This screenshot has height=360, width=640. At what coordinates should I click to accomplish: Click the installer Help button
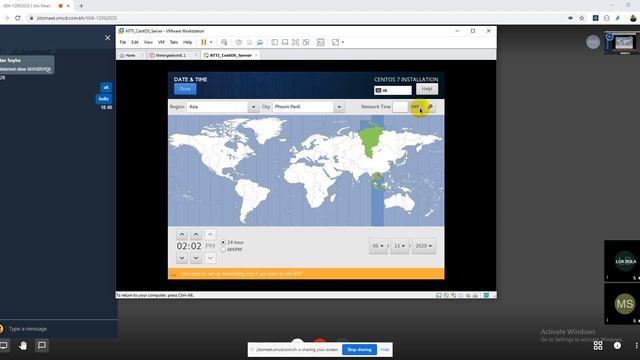(427, 89)
